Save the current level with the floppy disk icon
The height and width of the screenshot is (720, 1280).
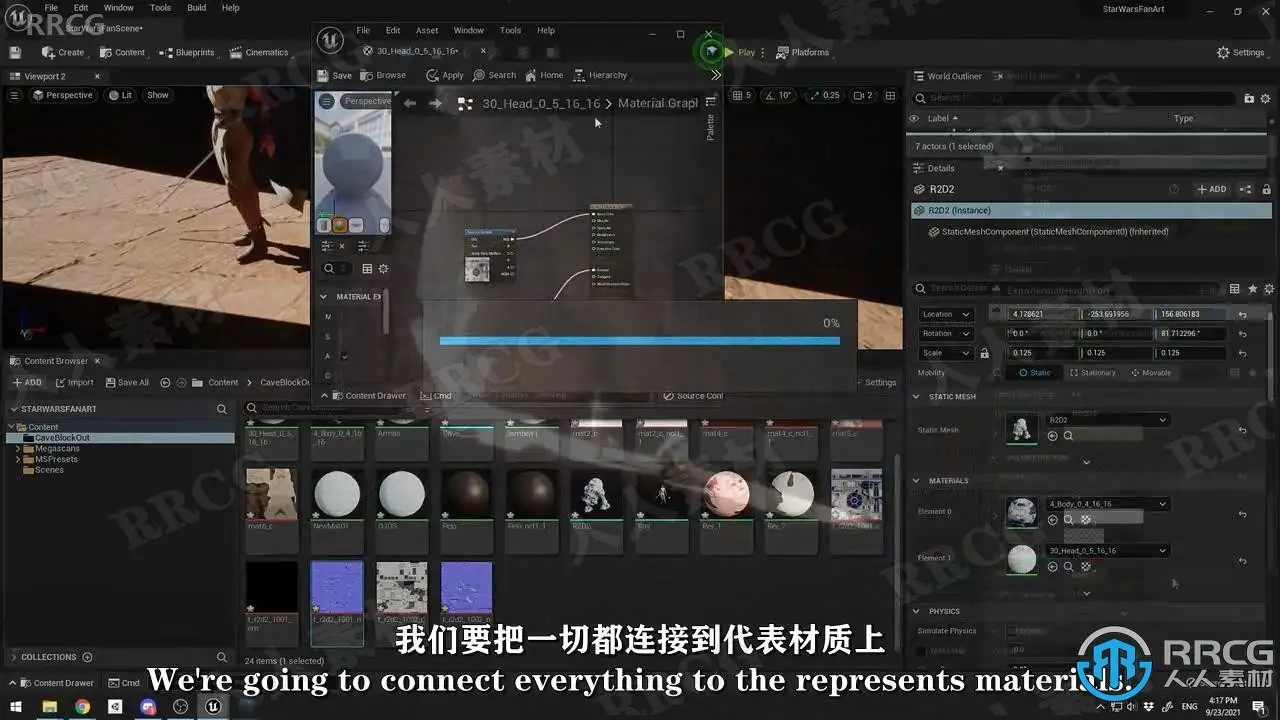pyautogui.click(x=15, y=52)
